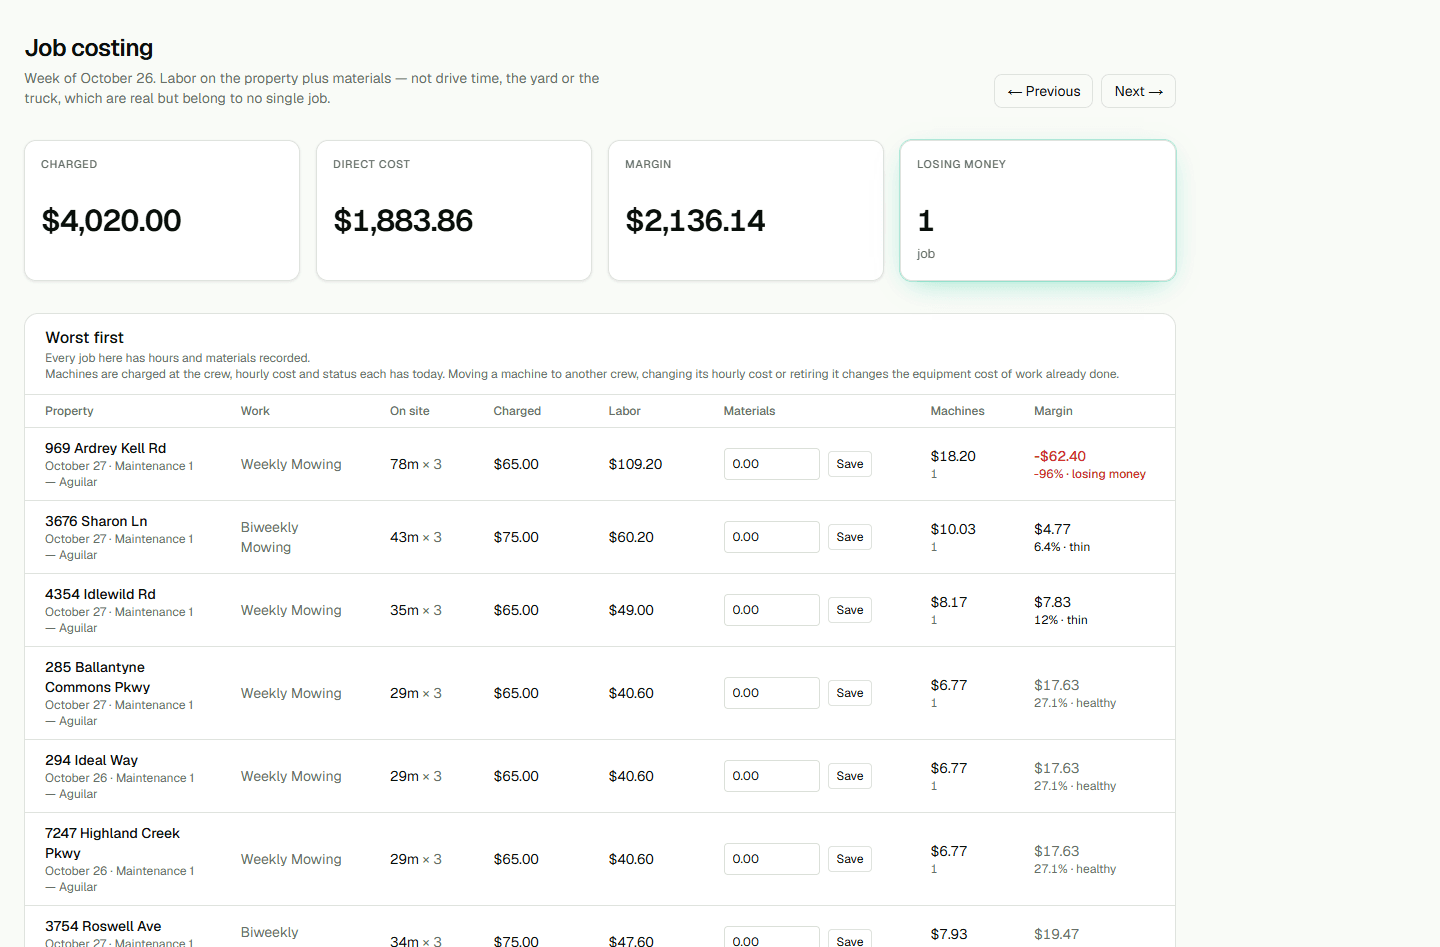The height and width of the screenshot is (947, 1440).
Task: Click the $4.77 margin value
Action: (x=1052, y=529)
